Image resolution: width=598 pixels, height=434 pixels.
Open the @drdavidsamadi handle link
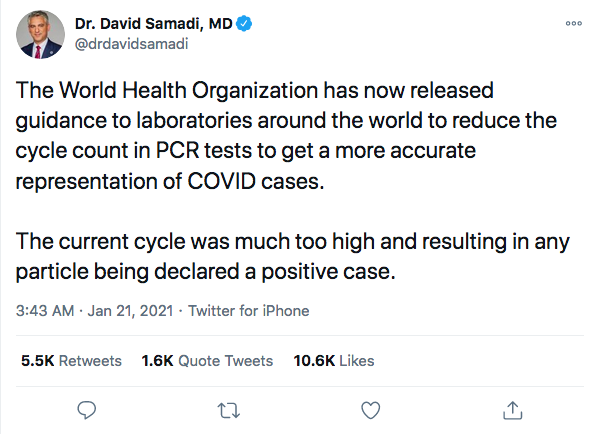(x=132, y=44)
